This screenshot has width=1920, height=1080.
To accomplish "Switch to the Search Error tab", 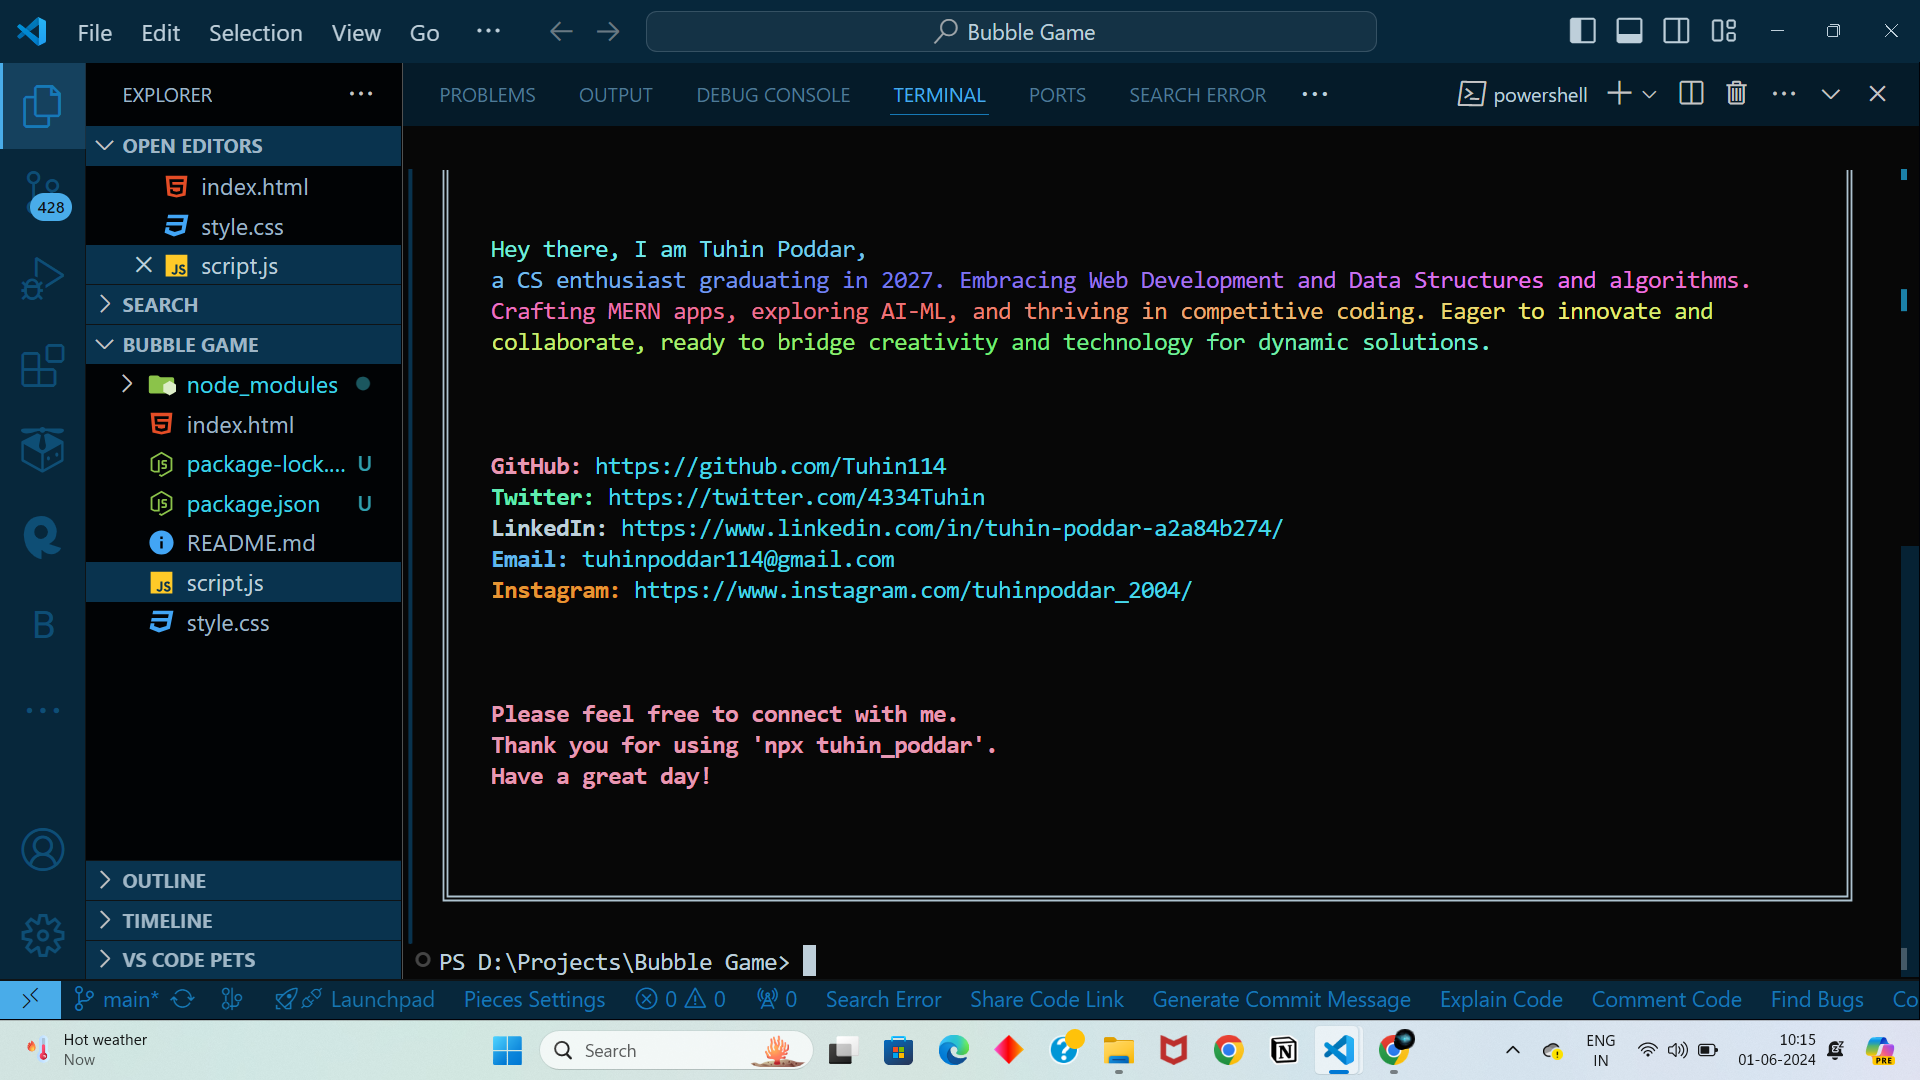I will 1197,95.
